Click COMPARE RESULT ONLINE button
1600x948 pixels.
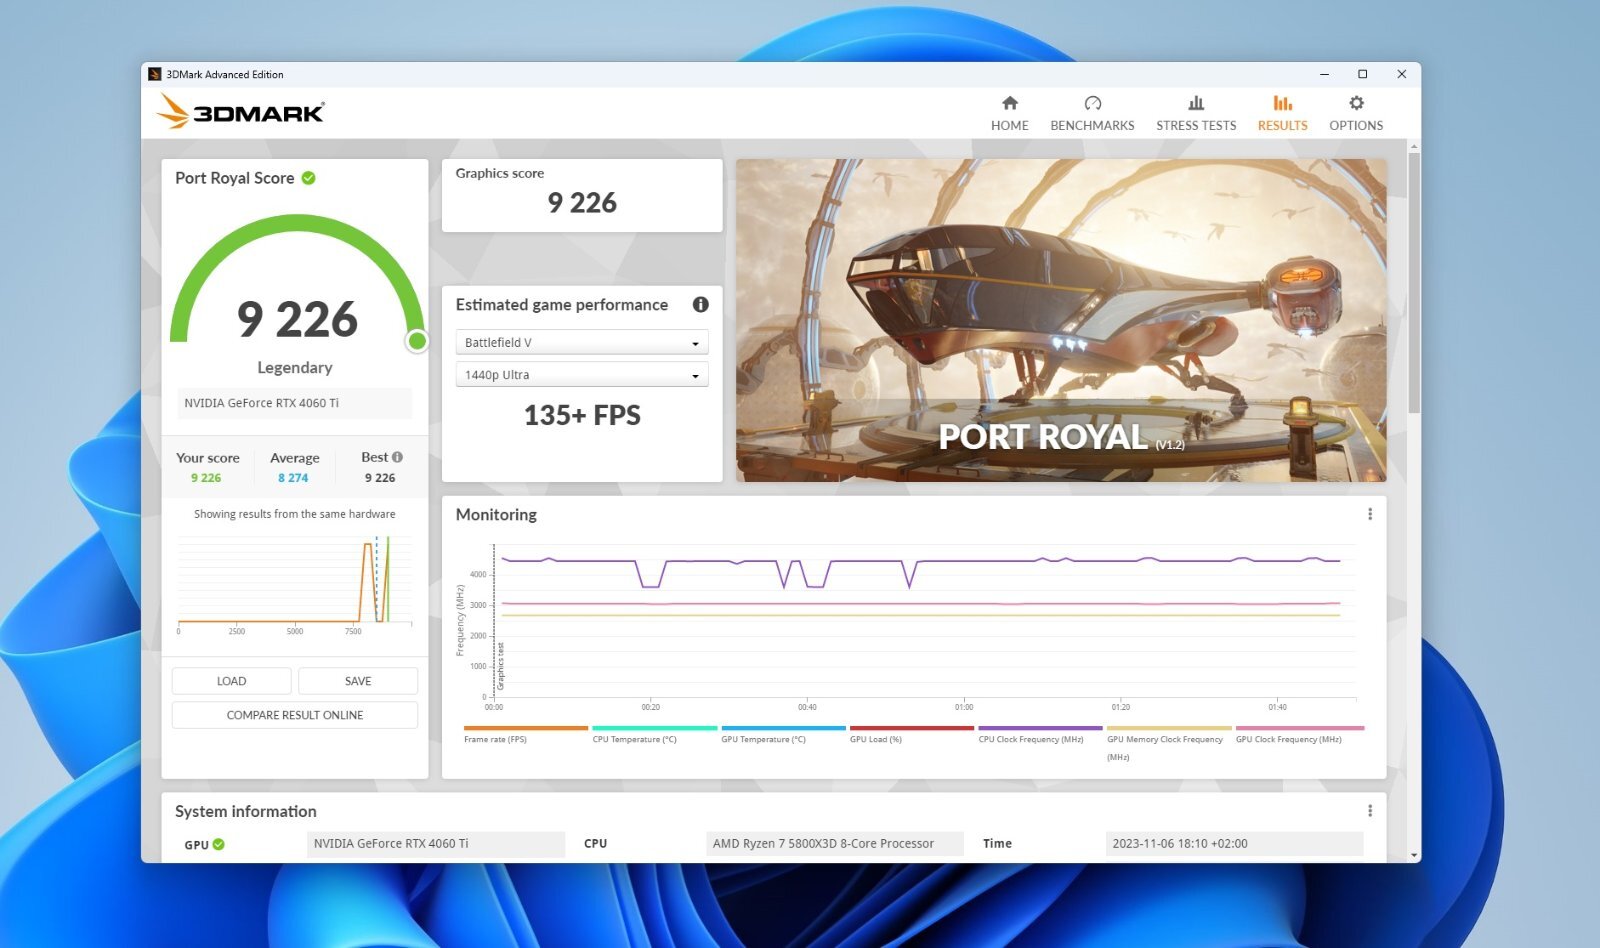coord(295,715)
